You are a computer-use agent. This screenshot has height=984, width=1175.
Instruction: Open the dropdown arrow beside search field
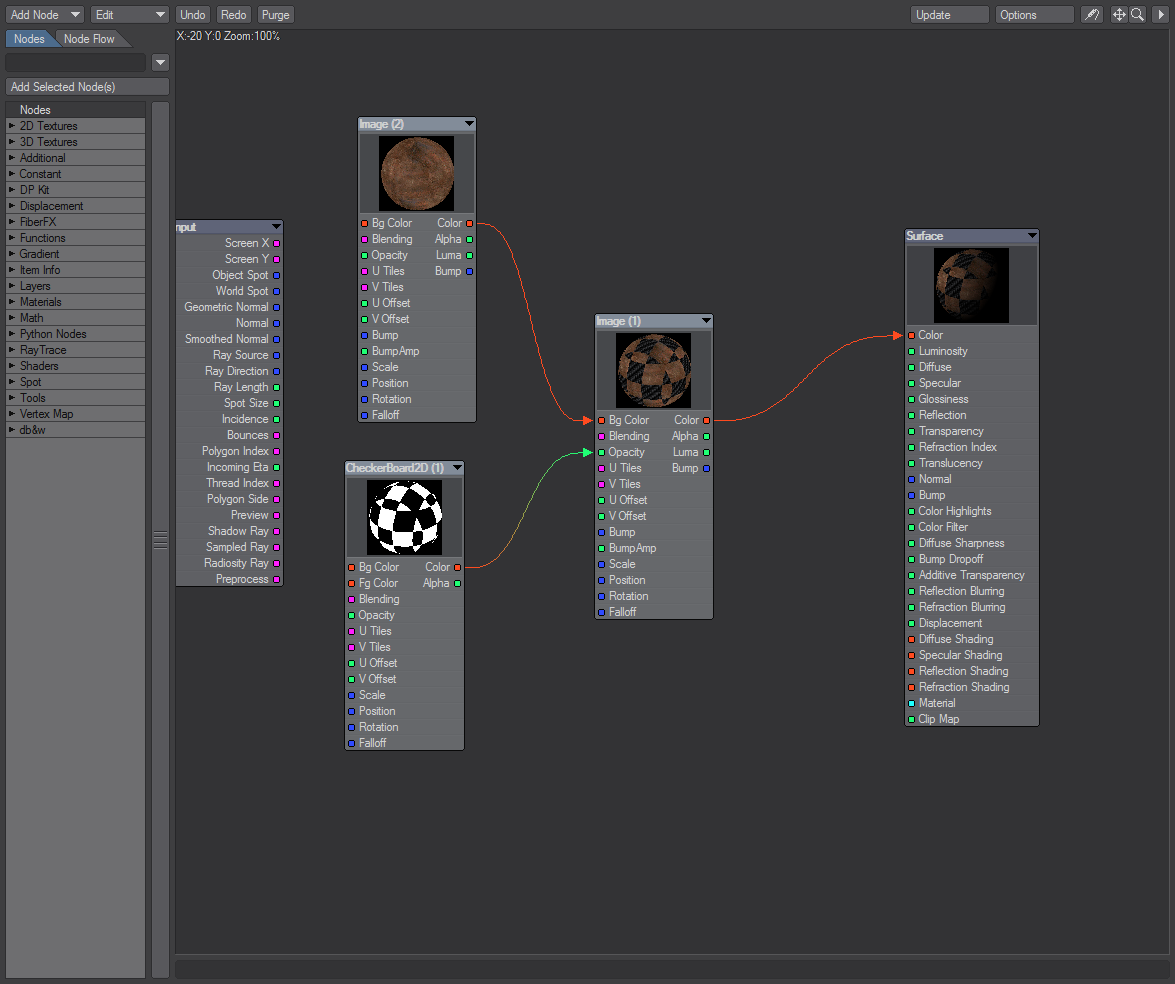160,63
